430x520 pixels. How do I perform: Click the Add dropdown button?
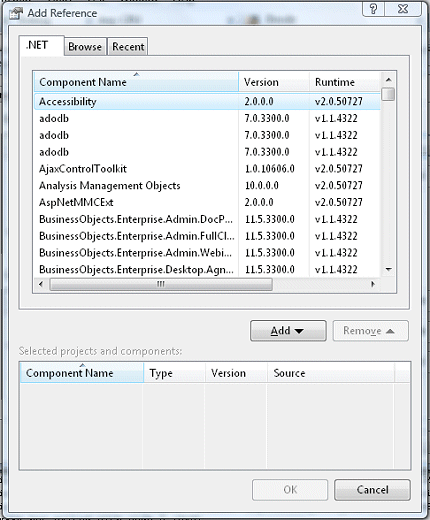(288, 331)
